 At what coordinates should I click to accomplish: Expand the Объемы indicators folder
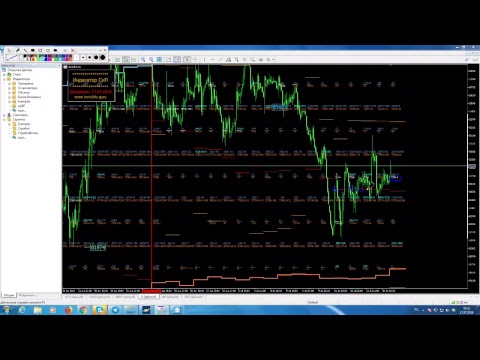(9, 92)
